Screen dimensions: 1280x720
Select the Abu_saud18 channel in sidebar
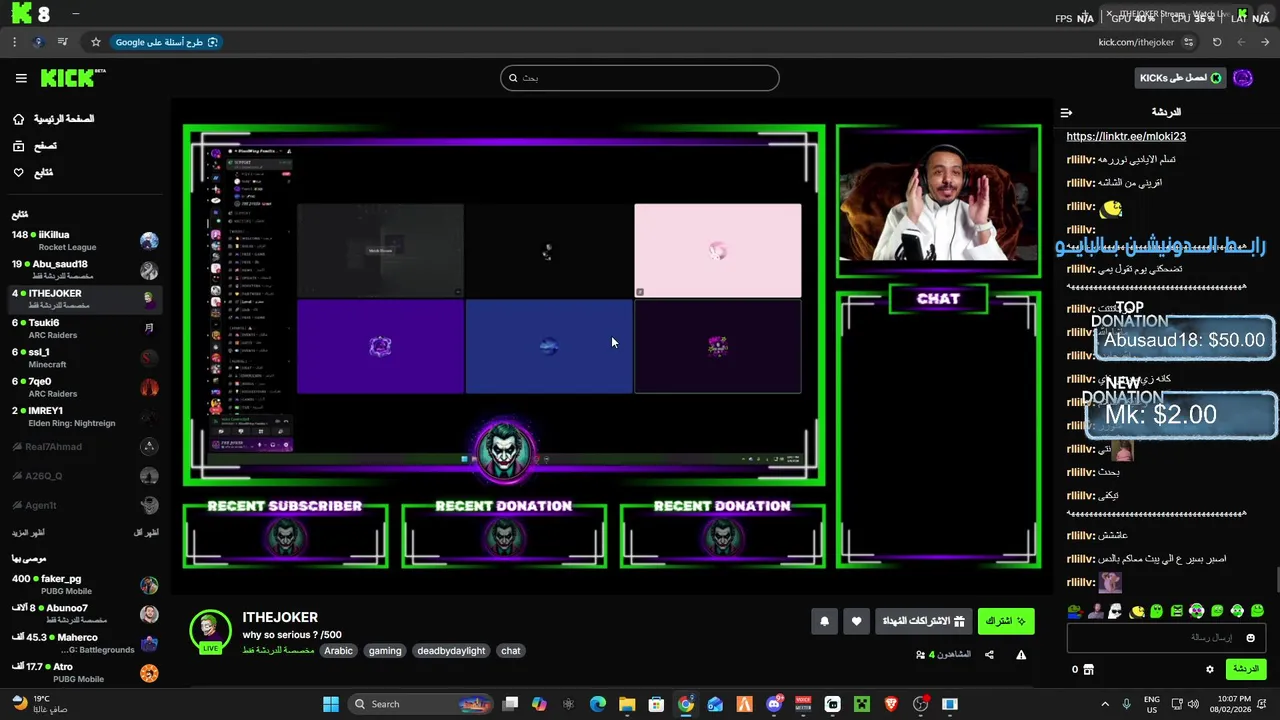85,270
